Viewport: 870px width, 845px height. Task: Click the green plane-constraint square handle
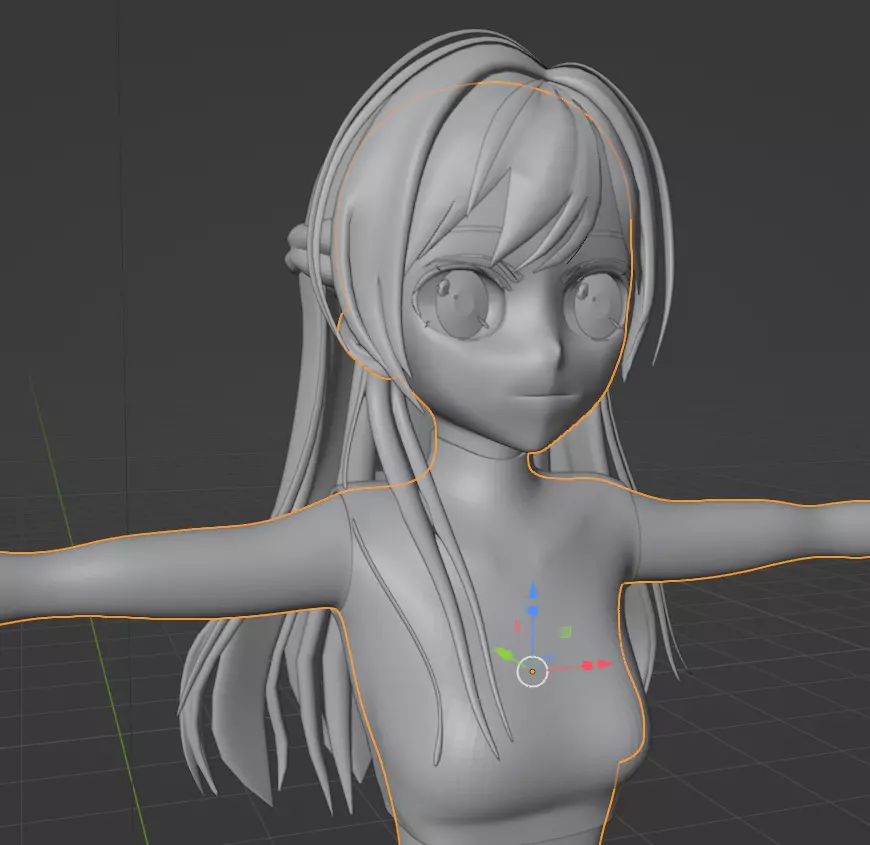[565, 632]
